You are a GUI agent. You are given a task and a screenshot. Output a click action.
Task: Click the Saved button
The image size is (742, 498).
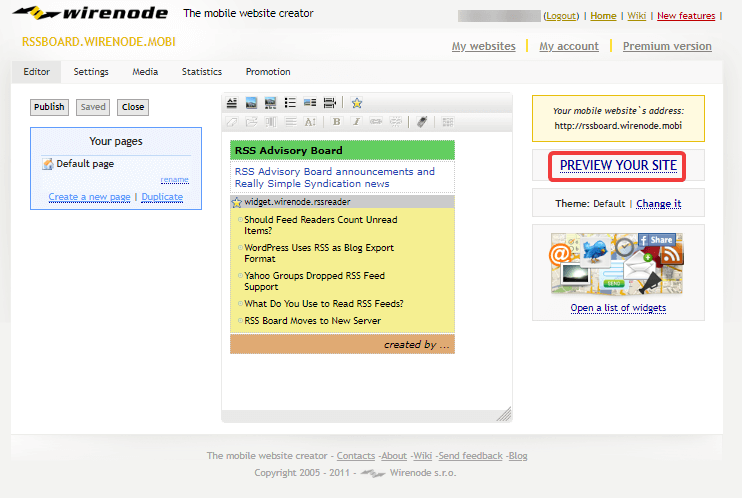click(x=93, y=107)
